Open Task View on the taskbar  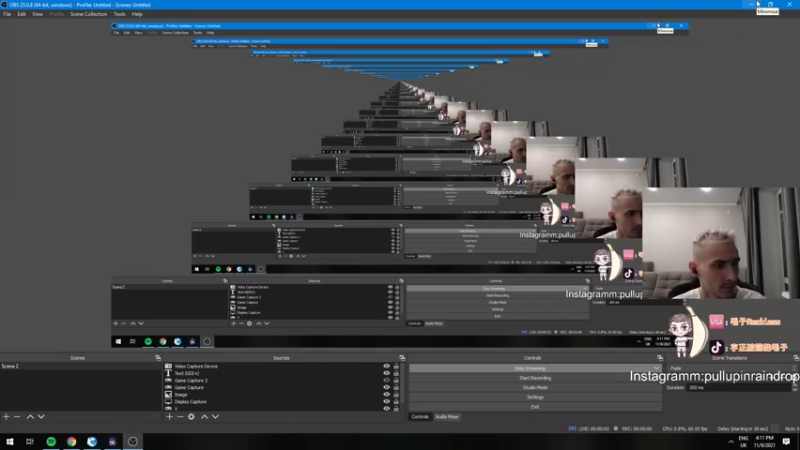coord(30,442)
